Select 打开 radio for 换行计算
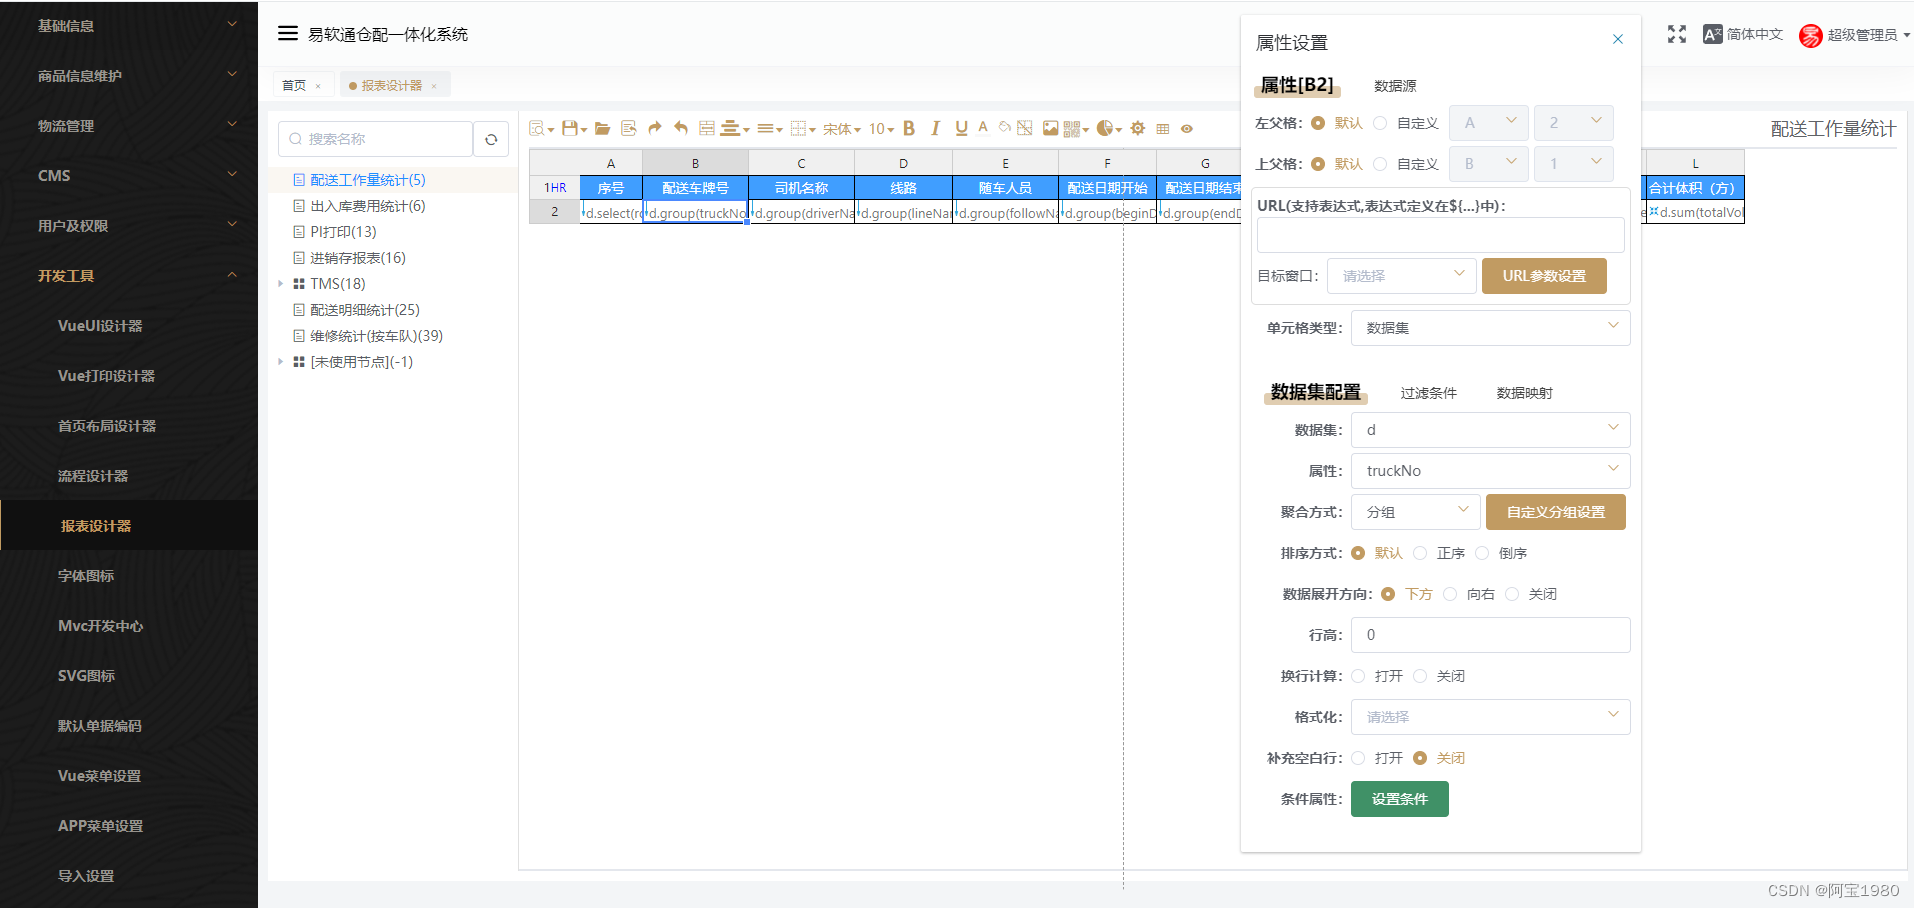Viewport: 1914px width, 908px height. click(1358, 676)
